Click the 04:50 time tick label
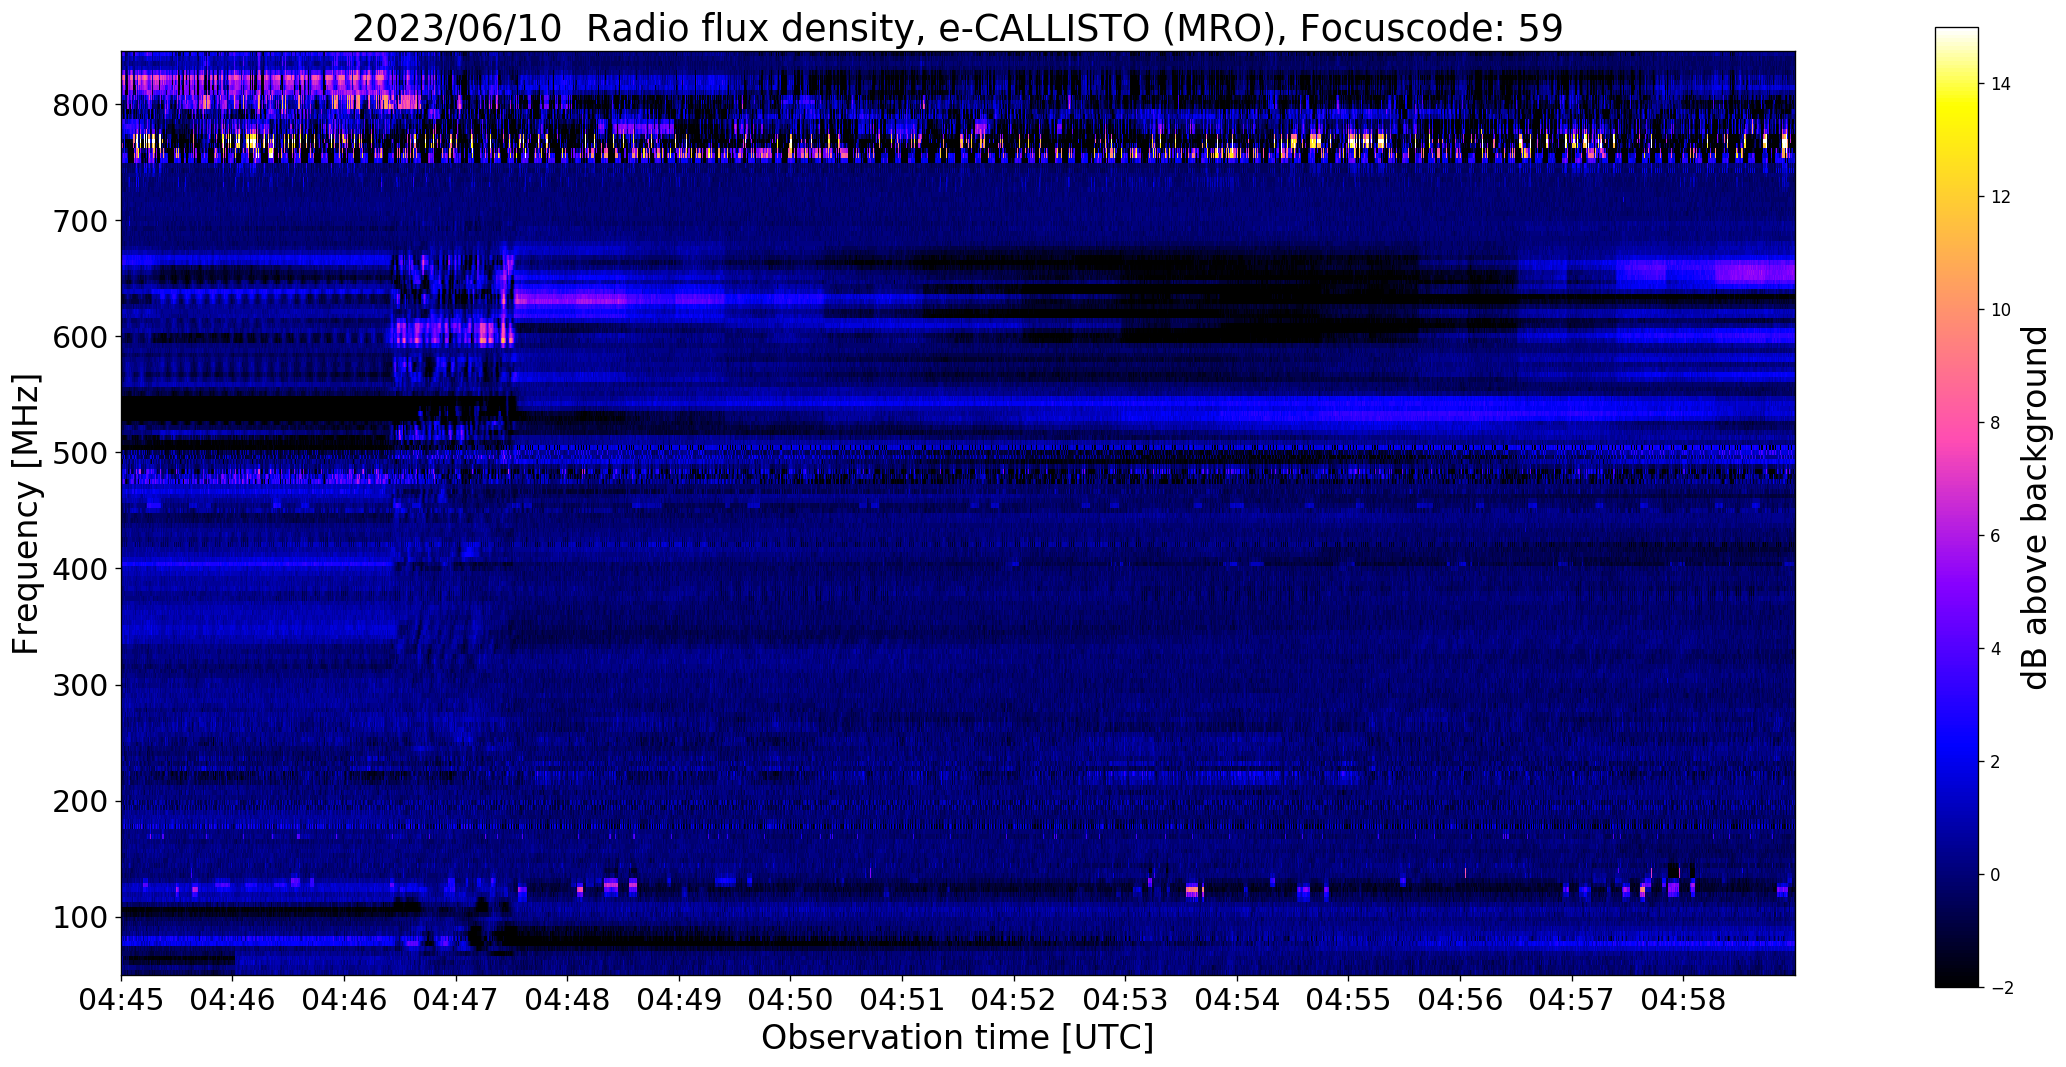This screenshot has height=1067, width=2066. click(791, 999)
